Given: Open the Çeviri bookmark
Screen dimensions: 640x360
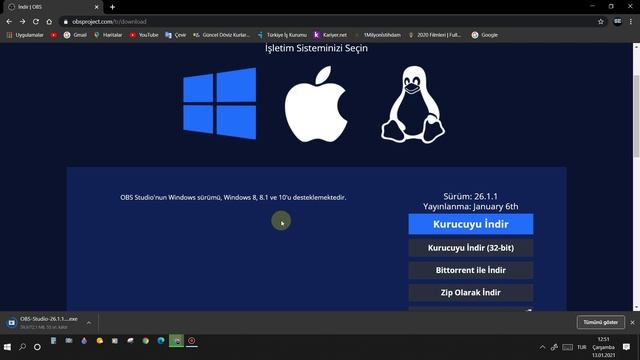Looking at the screenshot, I should [x=176, y=35].
